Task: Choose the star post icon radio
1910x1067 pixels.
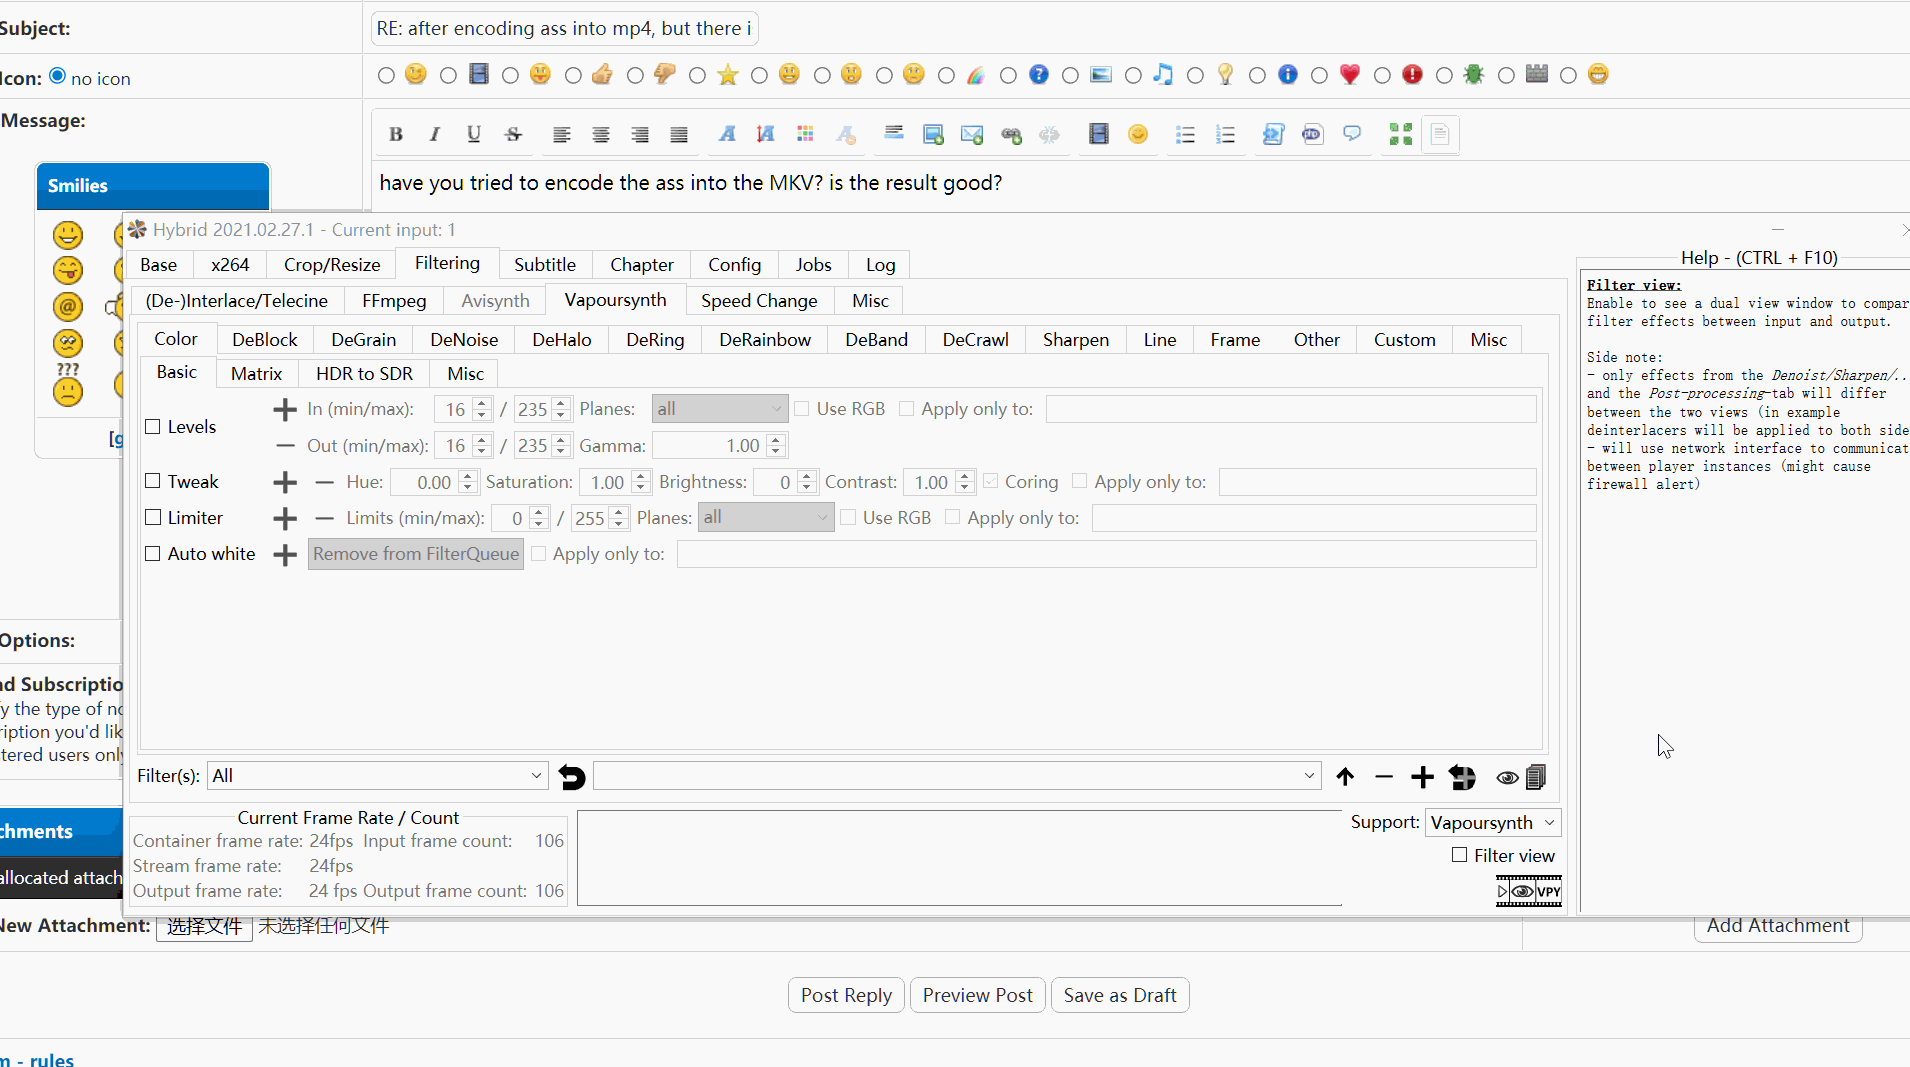Action: (698, 75)
